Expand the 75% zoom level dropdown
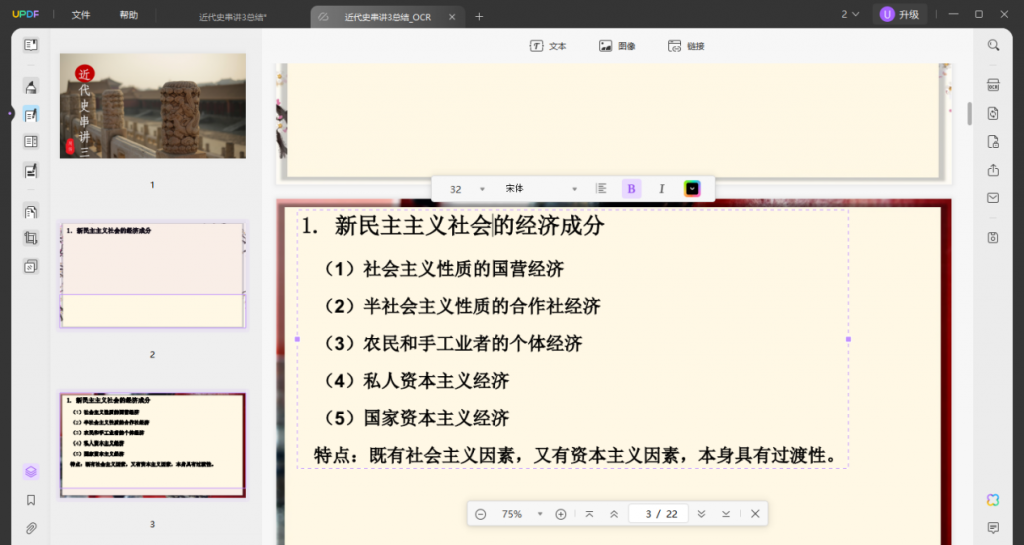The image size is (1024, 545). (540, 514)
